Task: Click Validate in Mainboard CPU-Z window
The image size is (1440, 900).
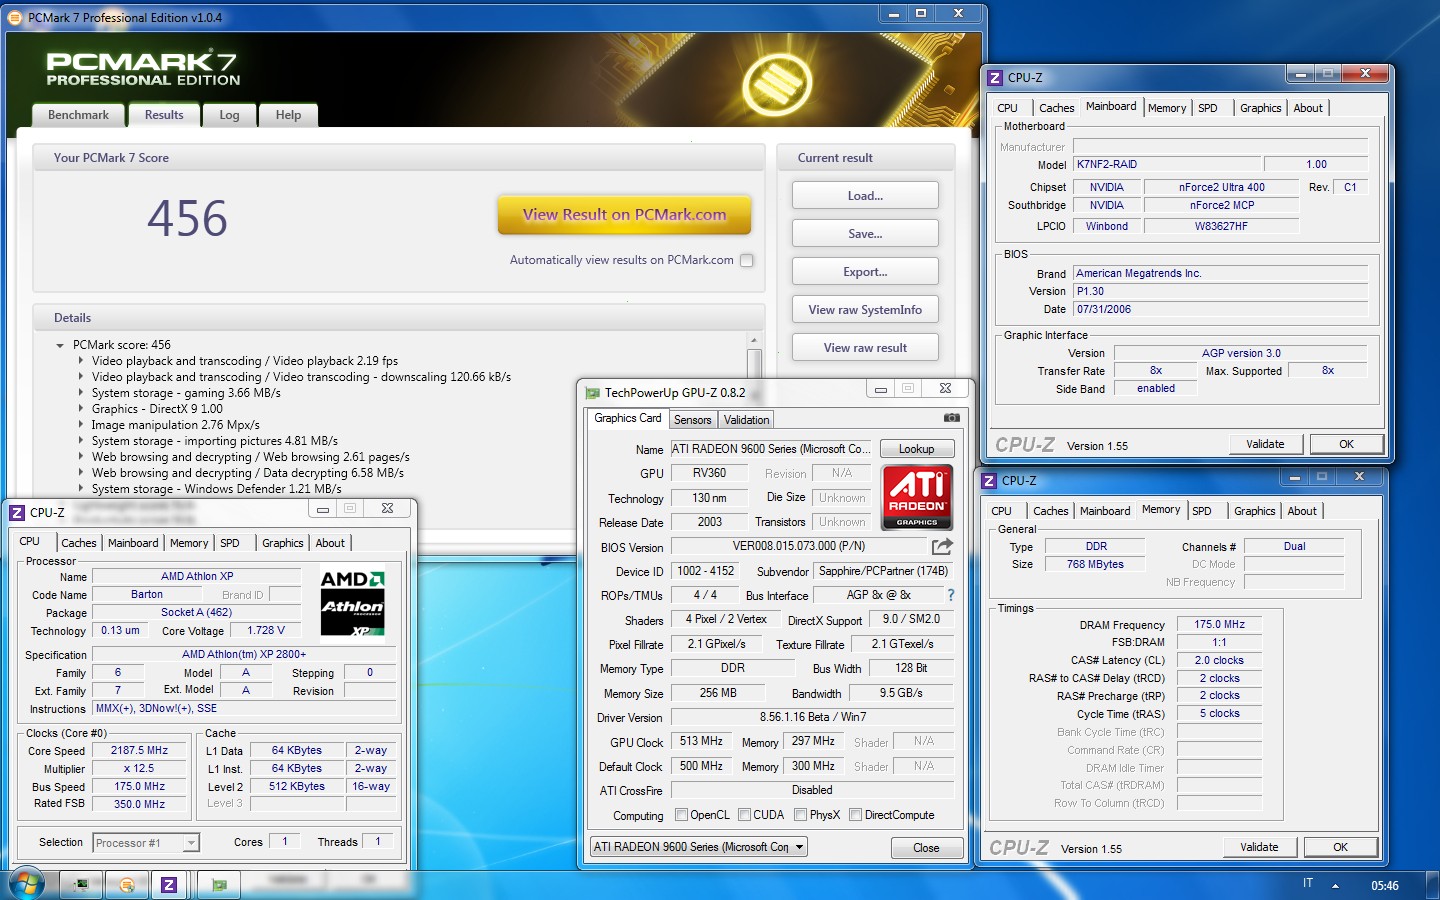Action: coord(1265,444)
